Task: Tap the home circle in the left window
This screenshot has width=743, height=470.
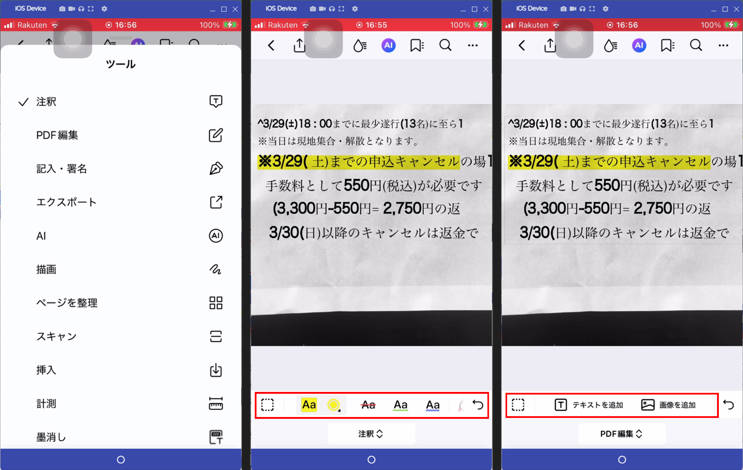Action: click(121, 460)
